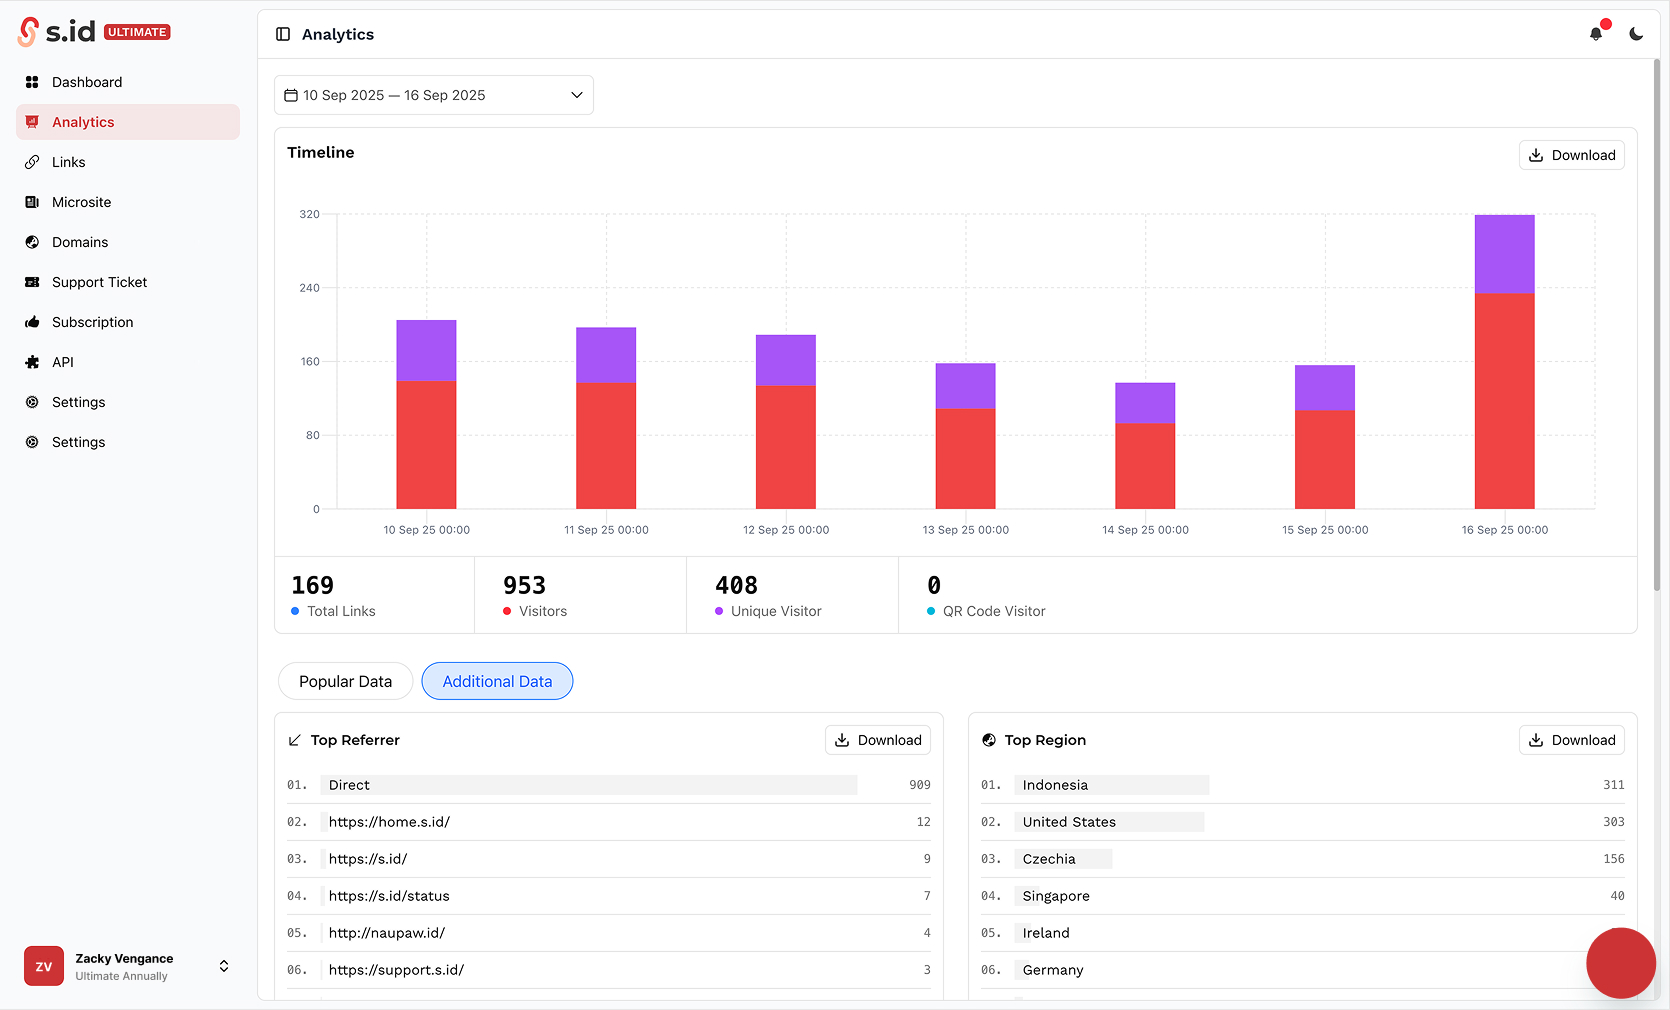Download the Timeline chart data
The image size is (1670, 1010).
[1571, 155]
